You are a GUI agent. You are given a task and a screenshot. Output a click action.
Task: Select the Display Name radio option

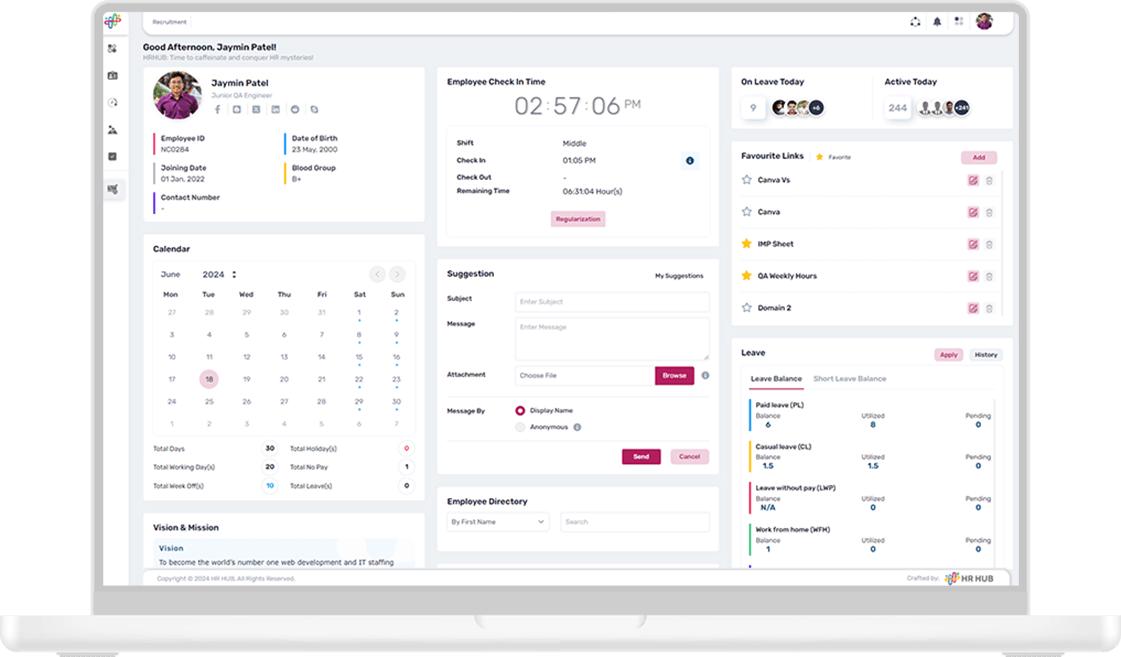[520, 411]
